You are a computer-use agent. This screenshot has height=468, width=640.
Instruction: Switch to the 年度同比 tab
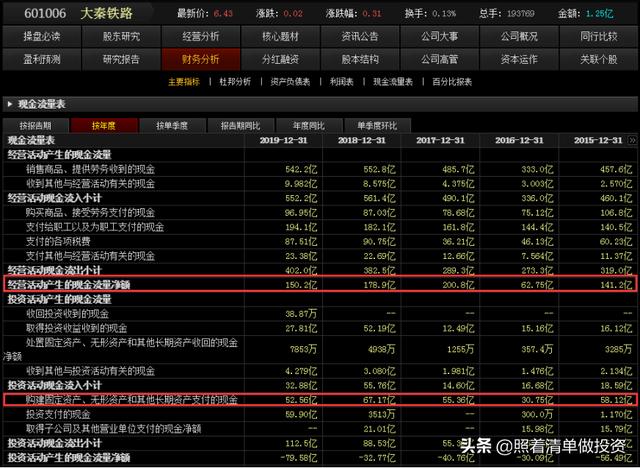[309, 126]
